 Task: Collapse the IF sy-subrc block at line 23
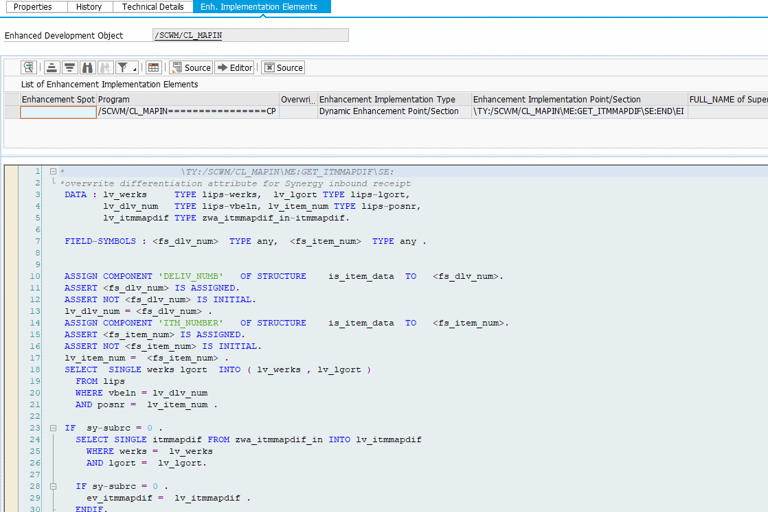point(53,428)
